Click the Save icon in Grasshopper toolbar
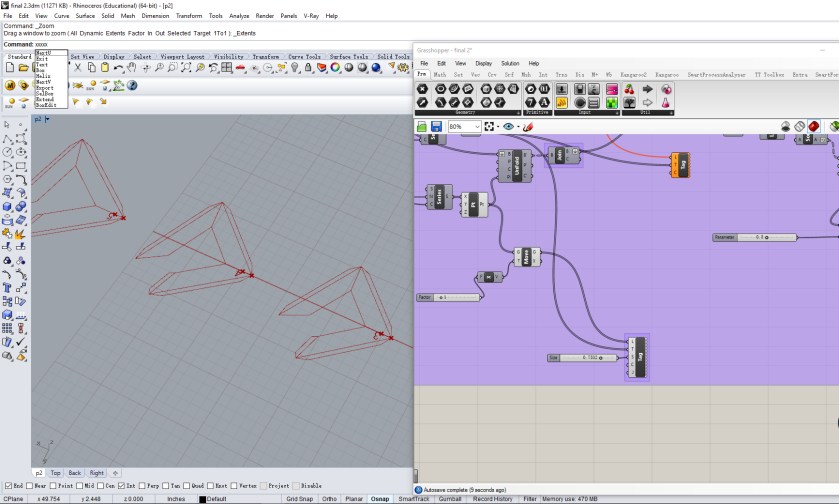 (x=437, y=127)
